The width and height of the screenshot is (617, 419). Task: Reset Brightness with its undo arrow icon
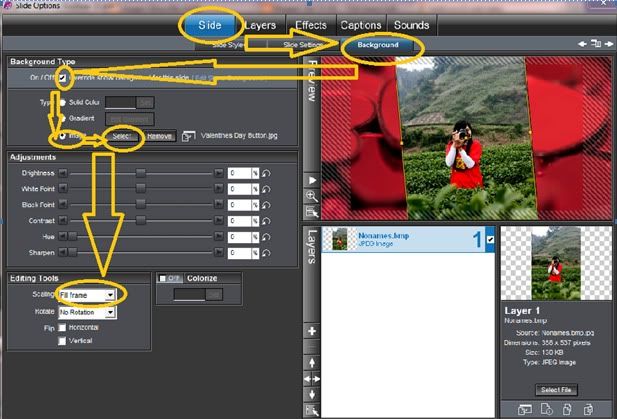click(267, 173)
